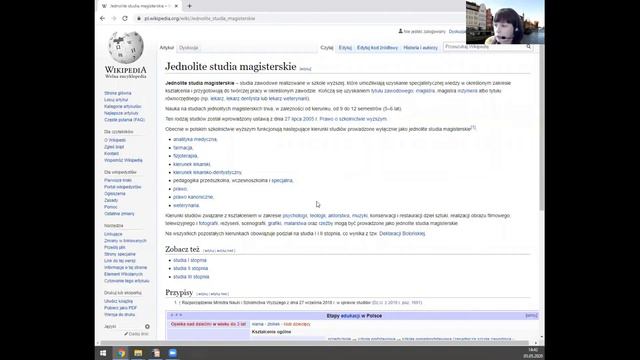Open Strony specjalne link
The image size is (640, 360).
pyautogui.click(x=120, y=254)
